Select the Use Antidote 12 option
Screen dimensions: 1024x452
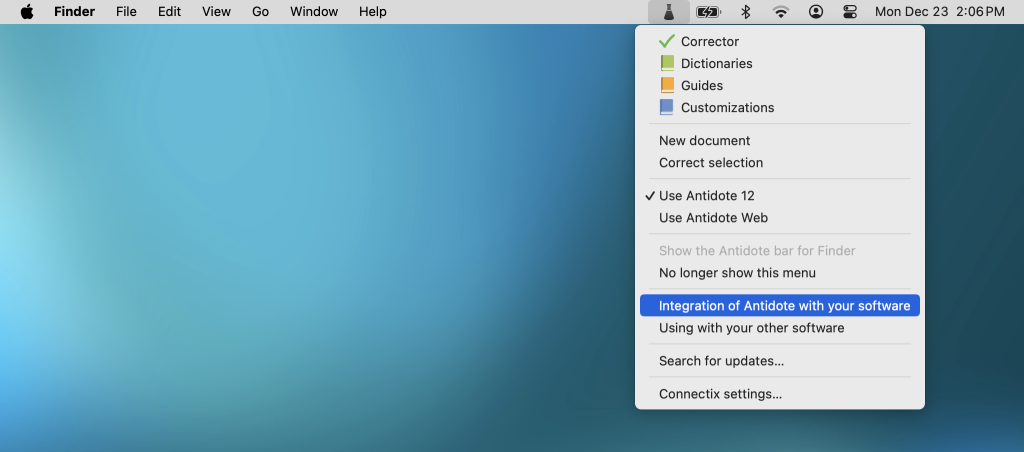[x=706, y=196]
